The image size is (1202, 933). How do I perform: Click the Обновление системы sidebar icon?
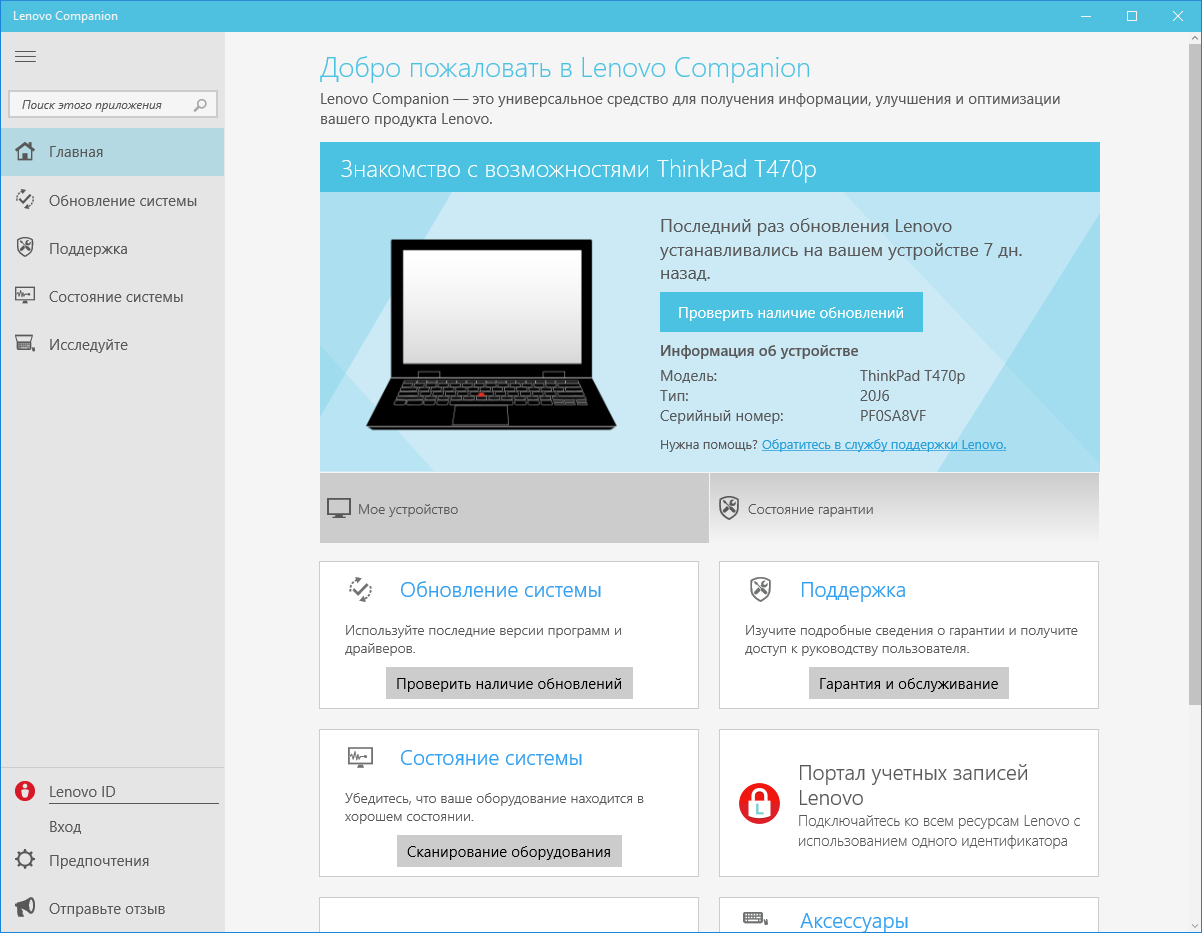coord(26,200)
